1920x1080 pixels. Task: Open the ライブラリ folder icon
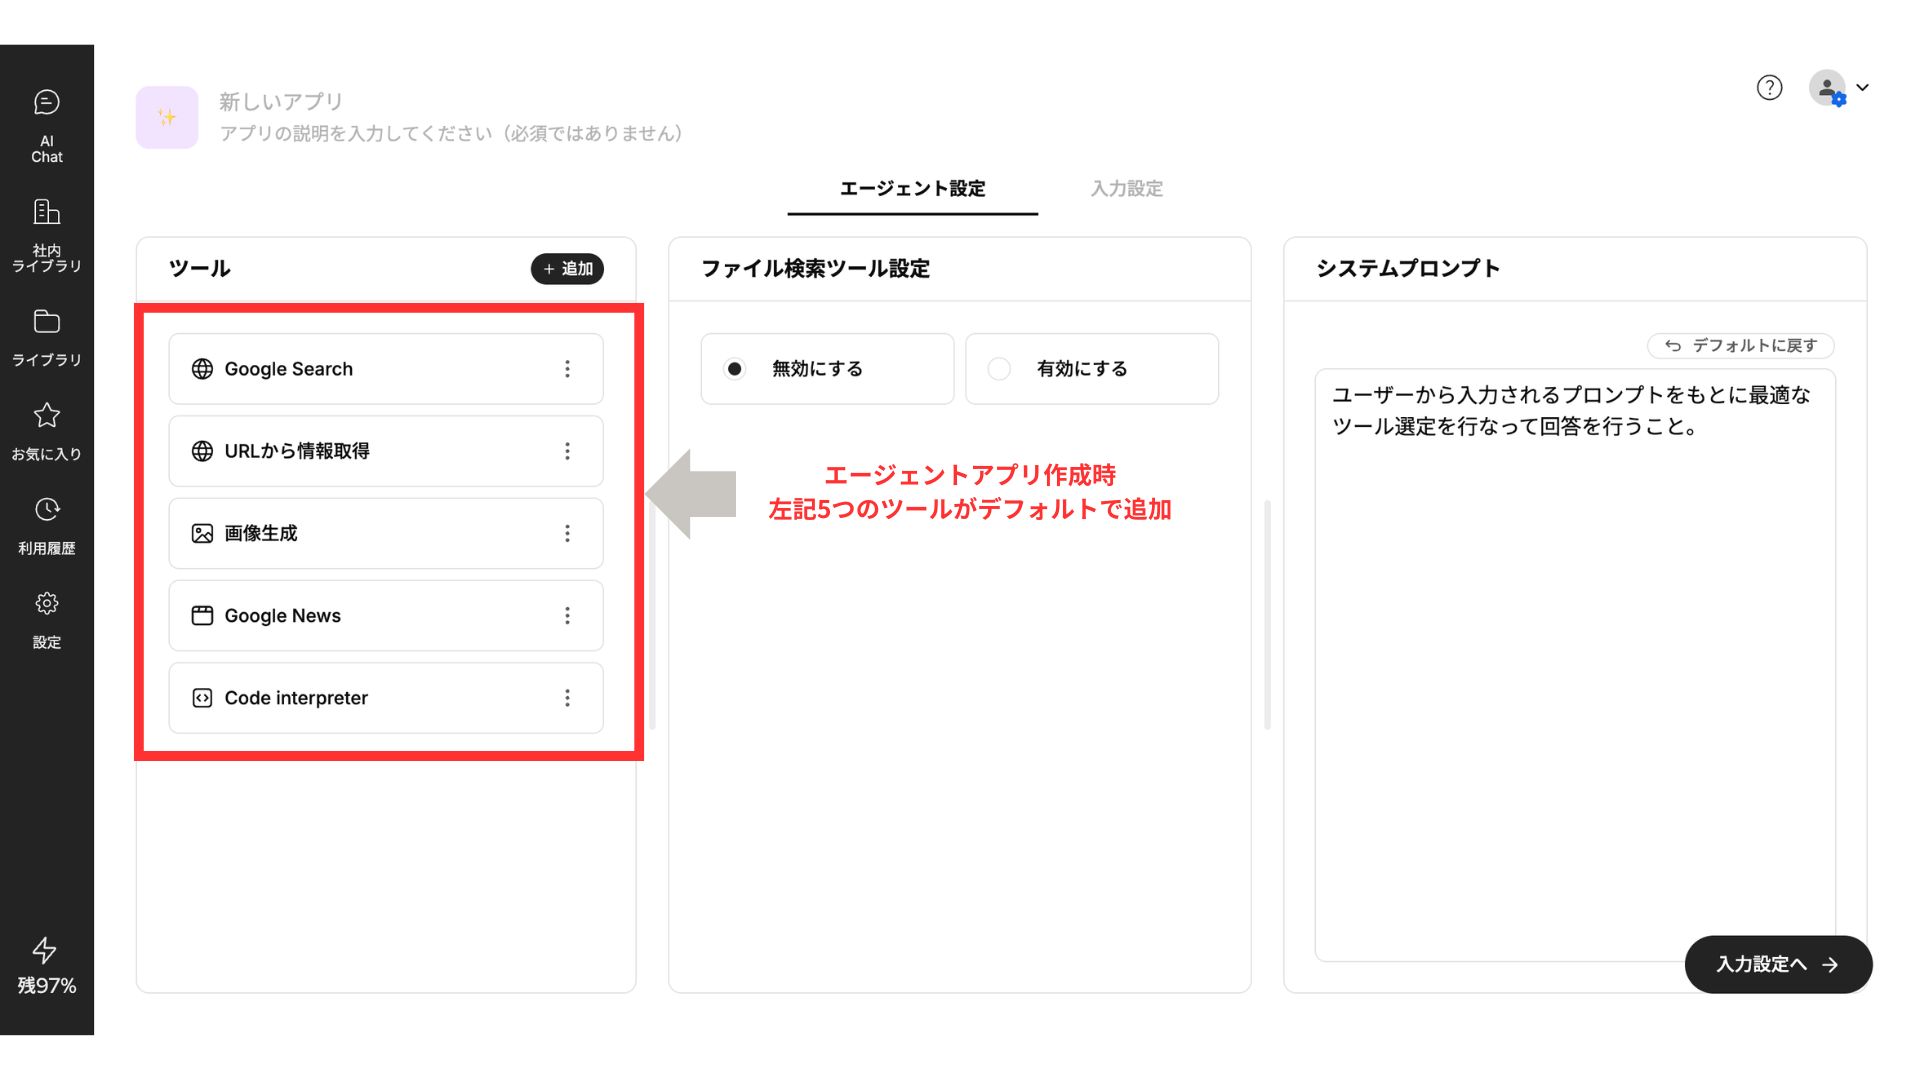(x=46, y=322)
